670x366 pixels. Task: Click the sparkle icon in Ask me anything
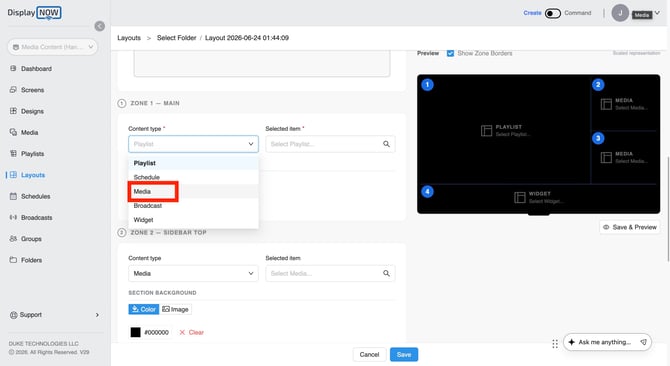[x=571, y=342]
